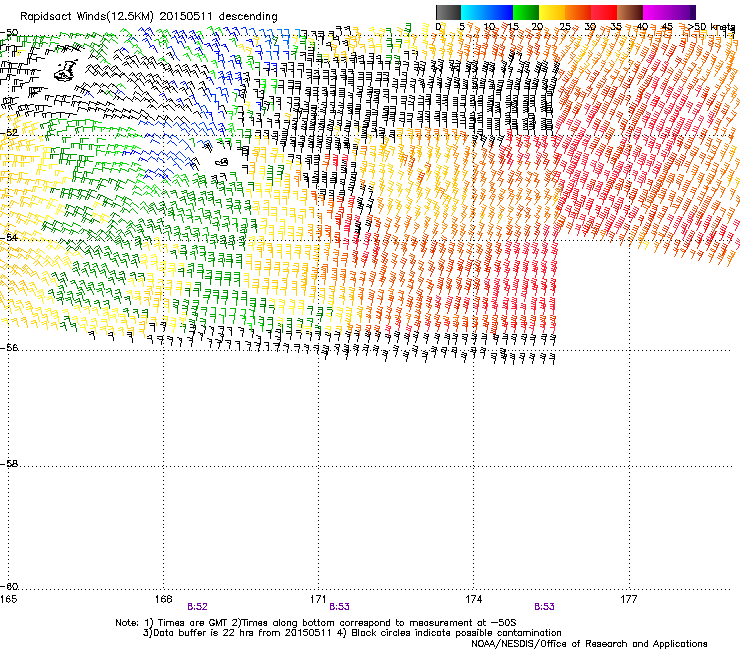740x650 pixels.
Task: Select the gray 0-5 knots color bar segment
Action: (448, 12)
